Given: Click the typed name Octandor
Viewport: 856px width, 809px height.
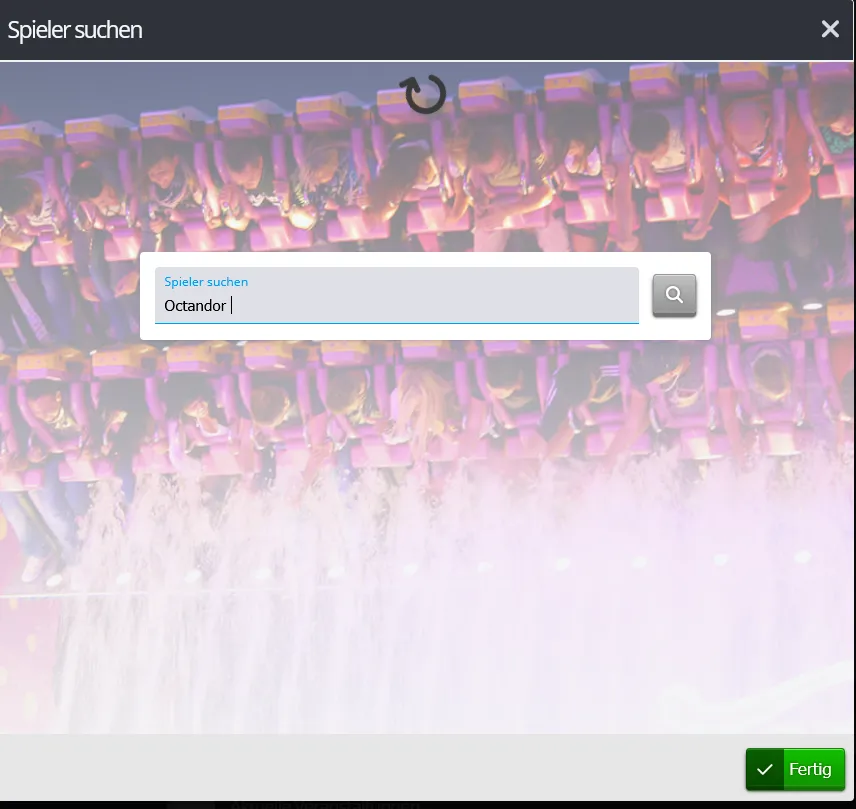Looking at the screenshot, I should click(x=195, y=306).
